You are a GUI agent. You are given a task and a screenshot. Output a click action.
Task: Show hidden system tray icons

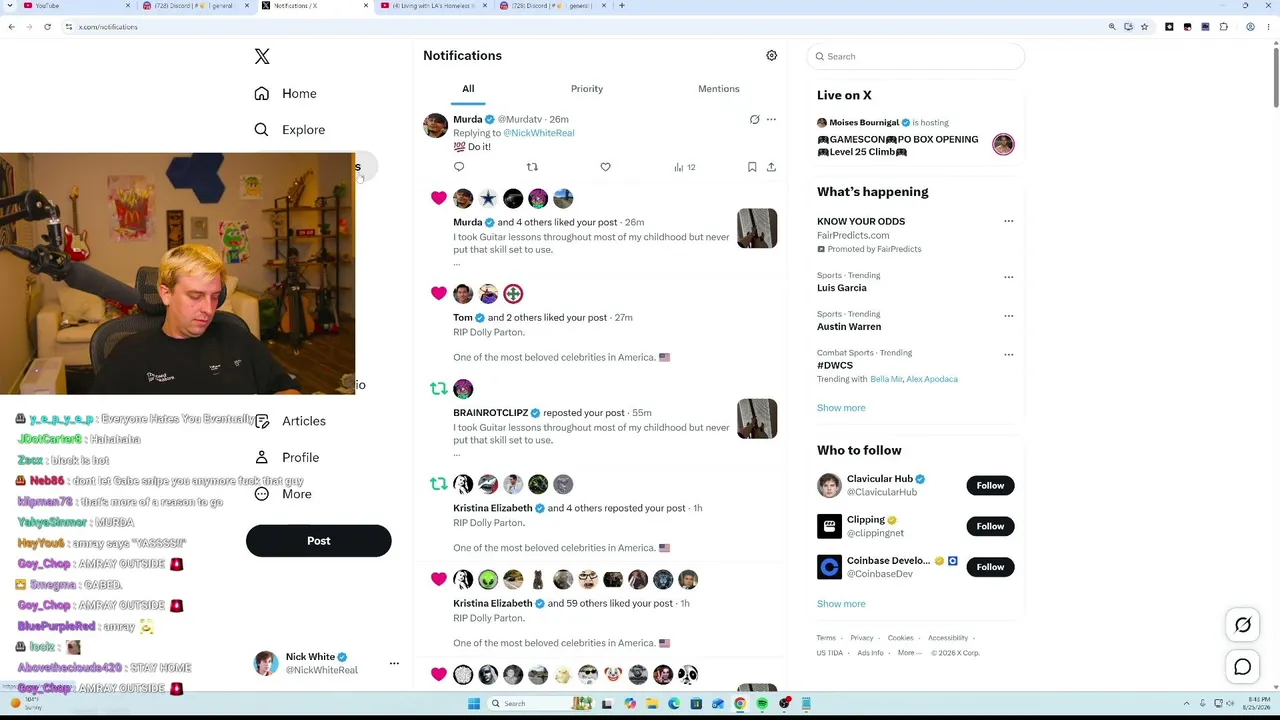[x=1187, y=704]
